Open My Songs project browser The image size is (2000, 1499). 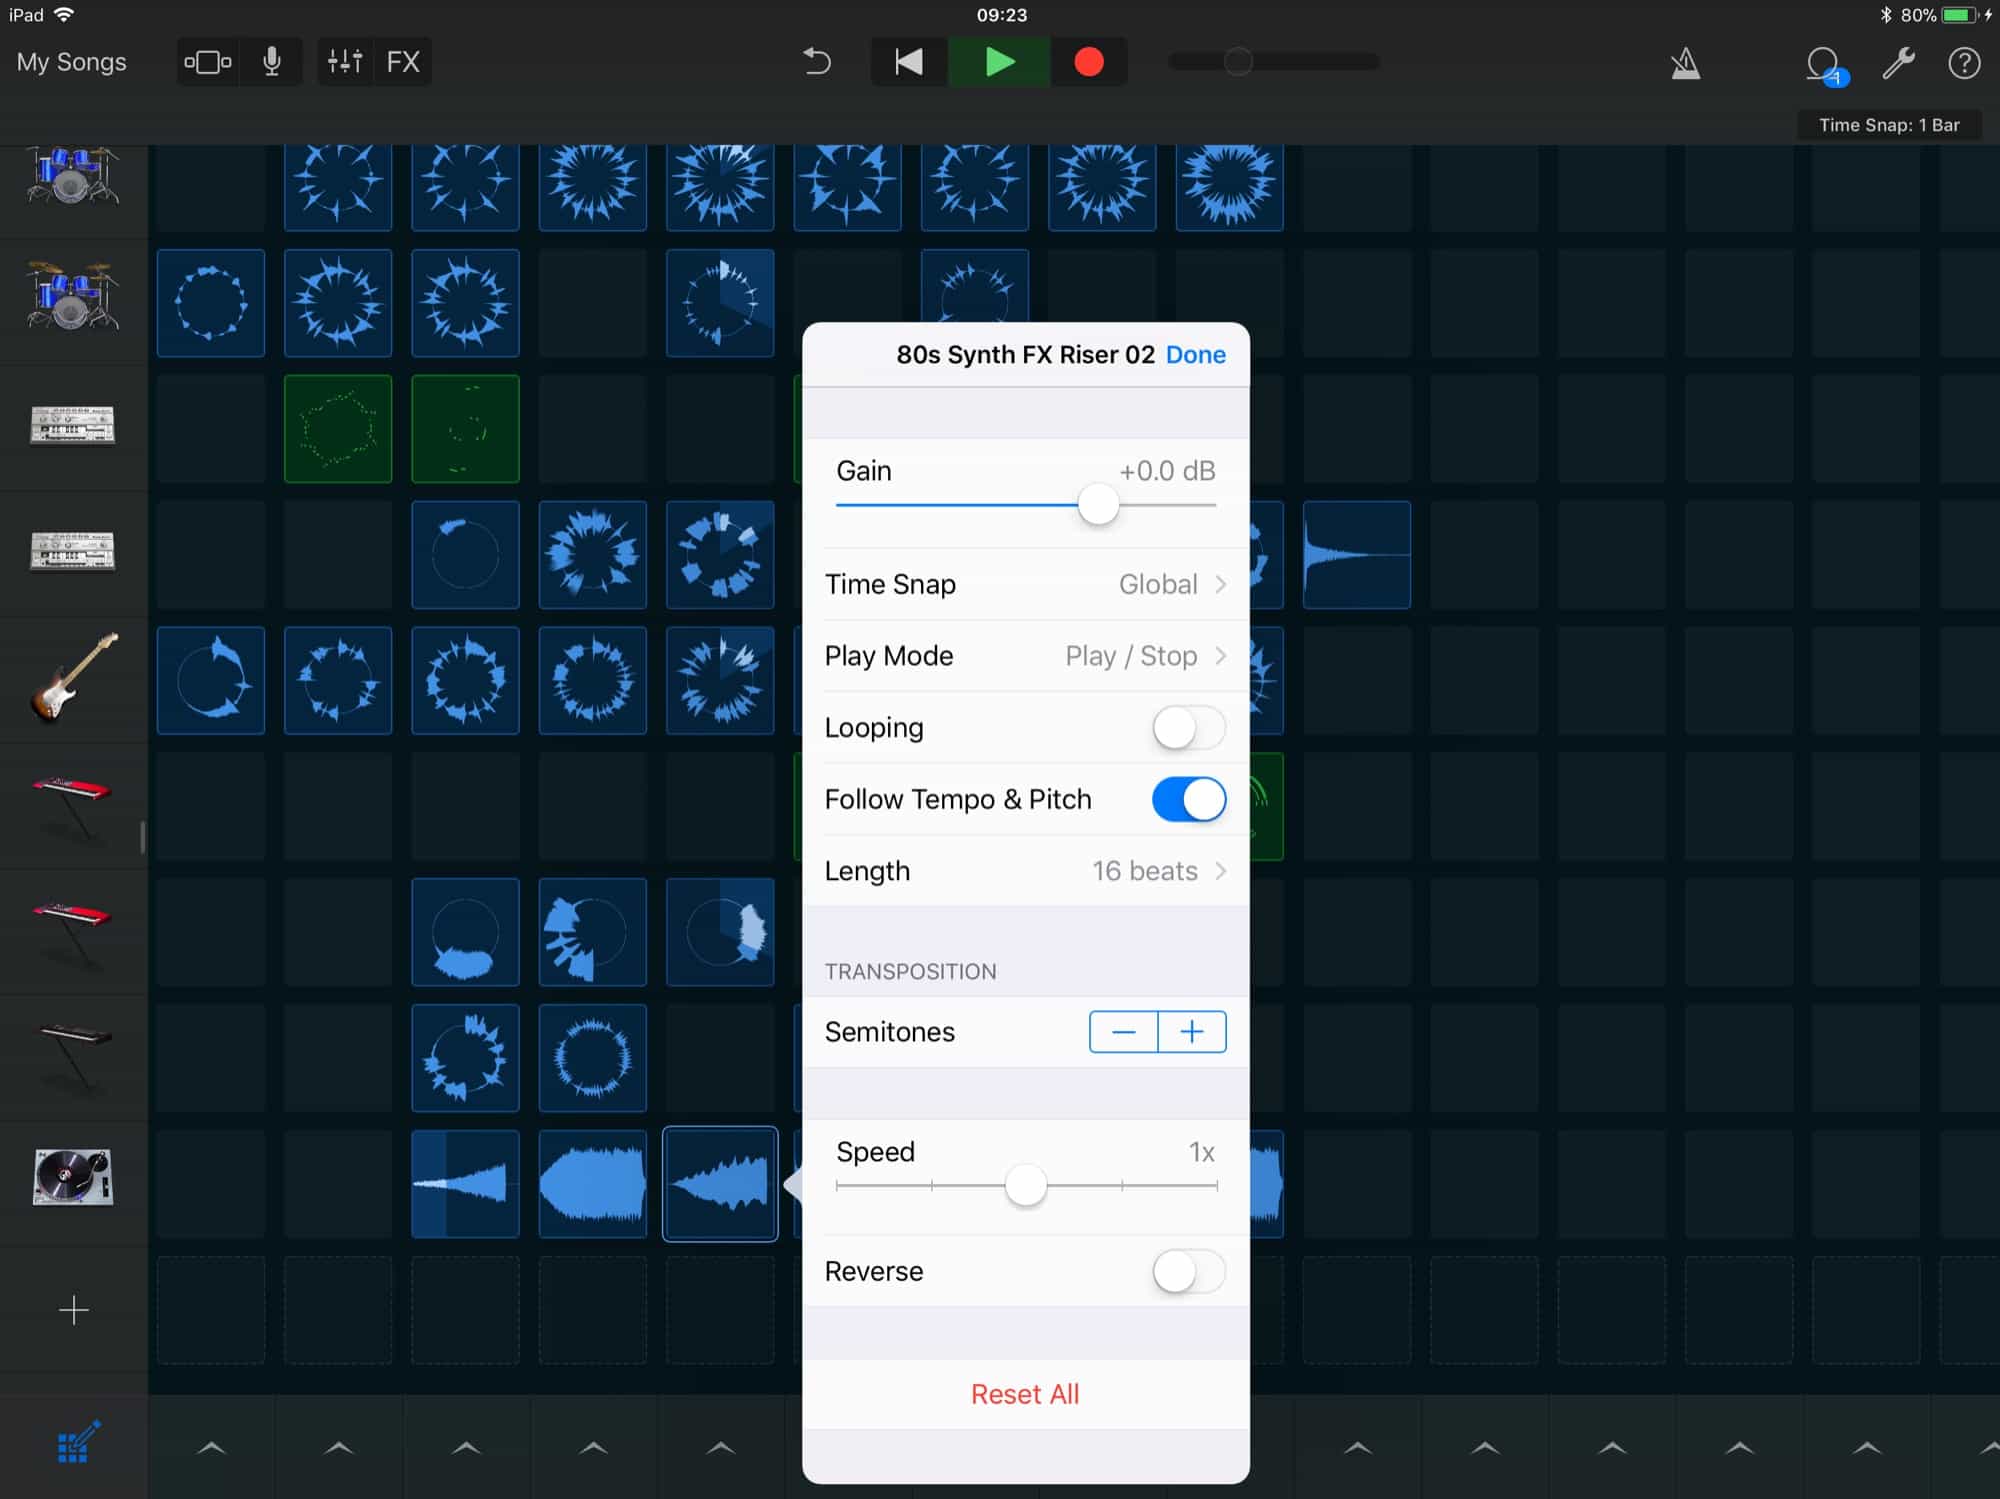coord(71,61)
